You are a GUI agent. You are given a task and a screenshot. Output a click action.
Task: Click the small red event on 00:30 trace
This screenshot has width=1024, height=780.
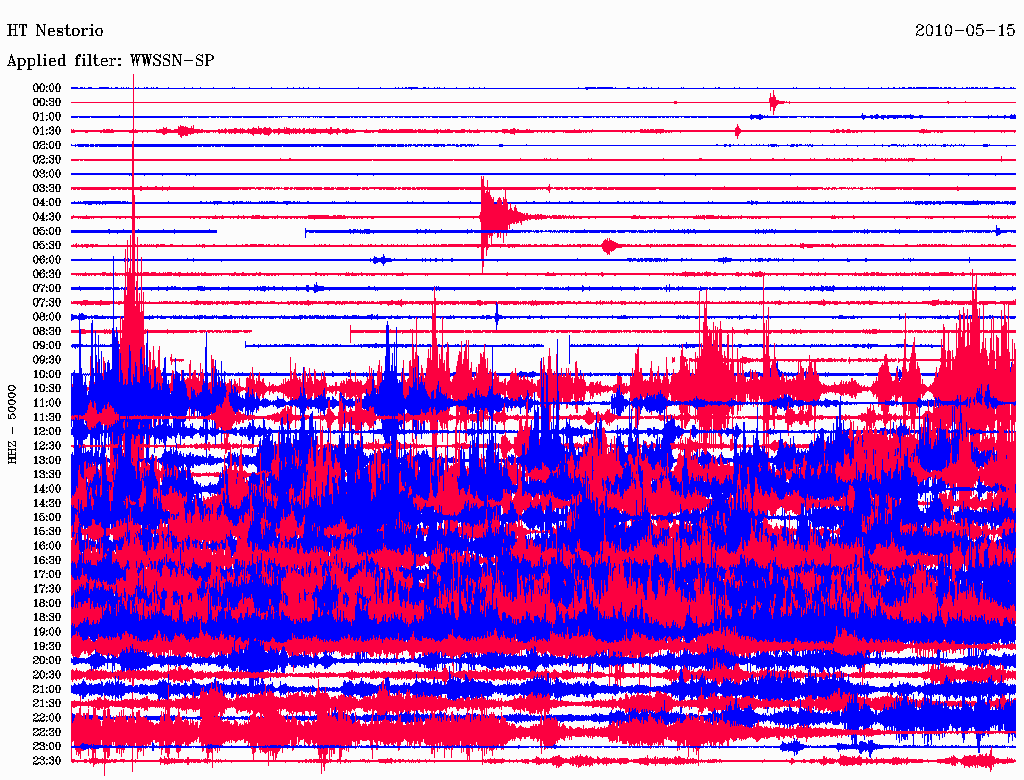click(773, 102)
